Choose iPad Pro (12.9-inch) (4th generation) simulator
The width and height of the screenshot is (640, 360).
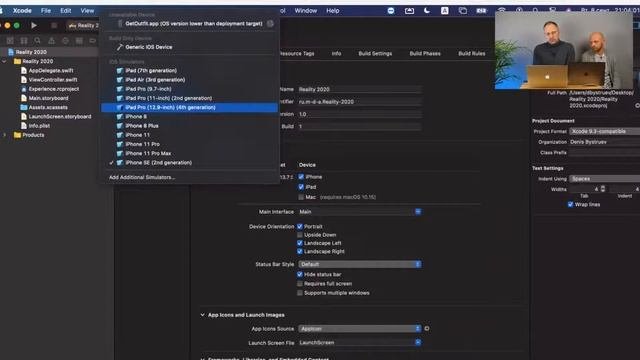point(189,107)
